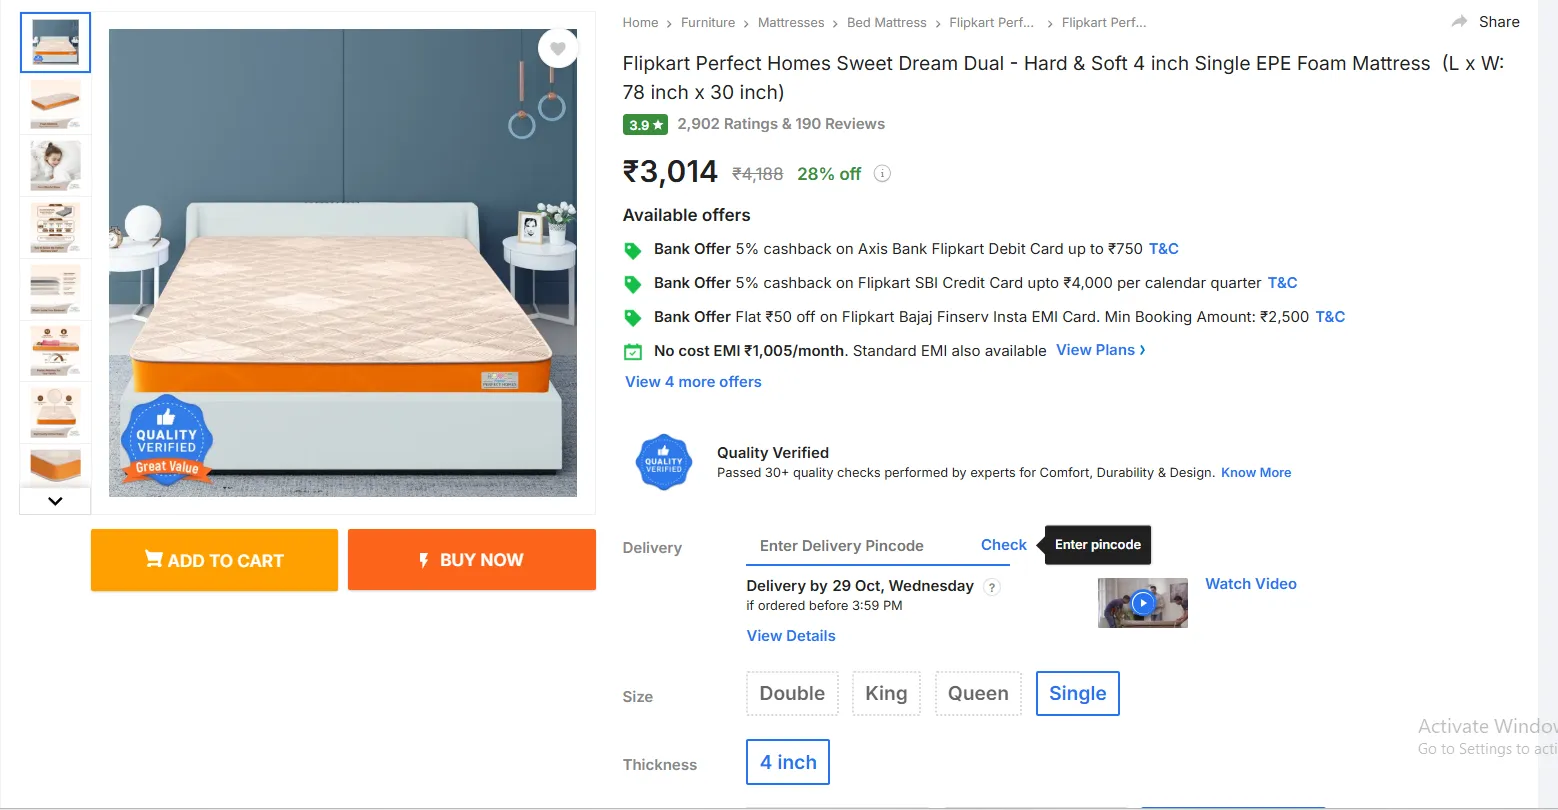Click the delivery date question mark icon
The height and width of the screenshot is (810, 1558).
[992, 587]
